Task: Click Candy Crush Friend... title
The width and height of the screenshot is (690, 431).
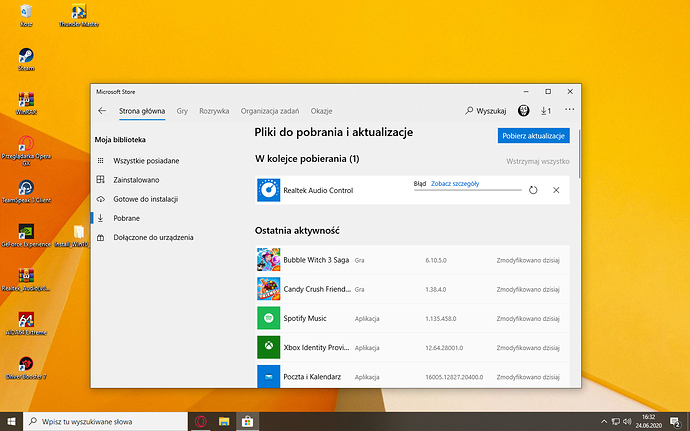Action: [x=317, y=289]
